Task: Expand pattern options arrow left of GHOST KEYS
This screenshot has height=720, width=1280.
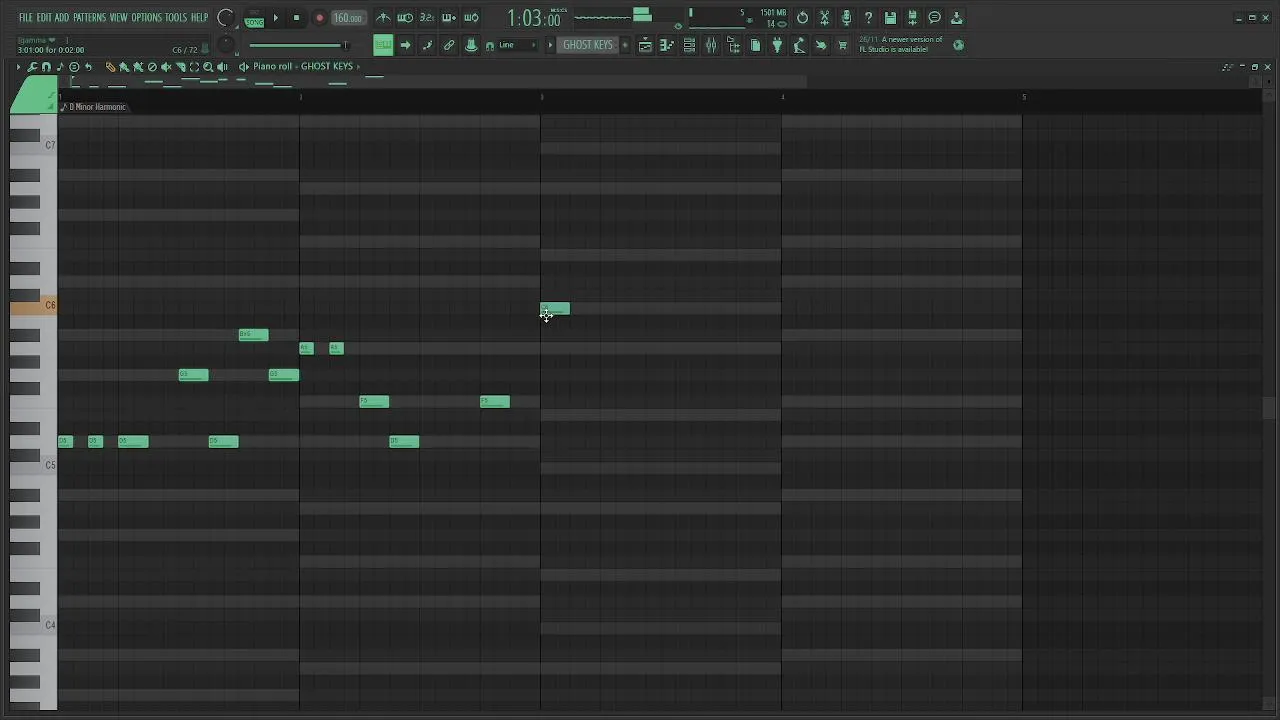Action: [x=550, y=45]
